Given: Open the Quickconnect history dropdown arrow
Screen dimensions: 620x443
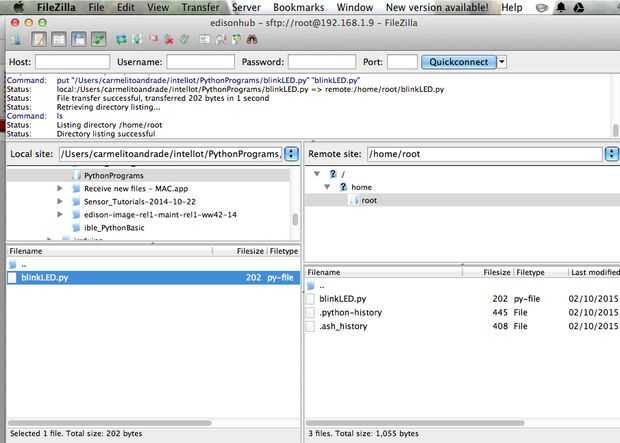Looking at the screenshot, I should pyautogui.click(x=502, y=62).
